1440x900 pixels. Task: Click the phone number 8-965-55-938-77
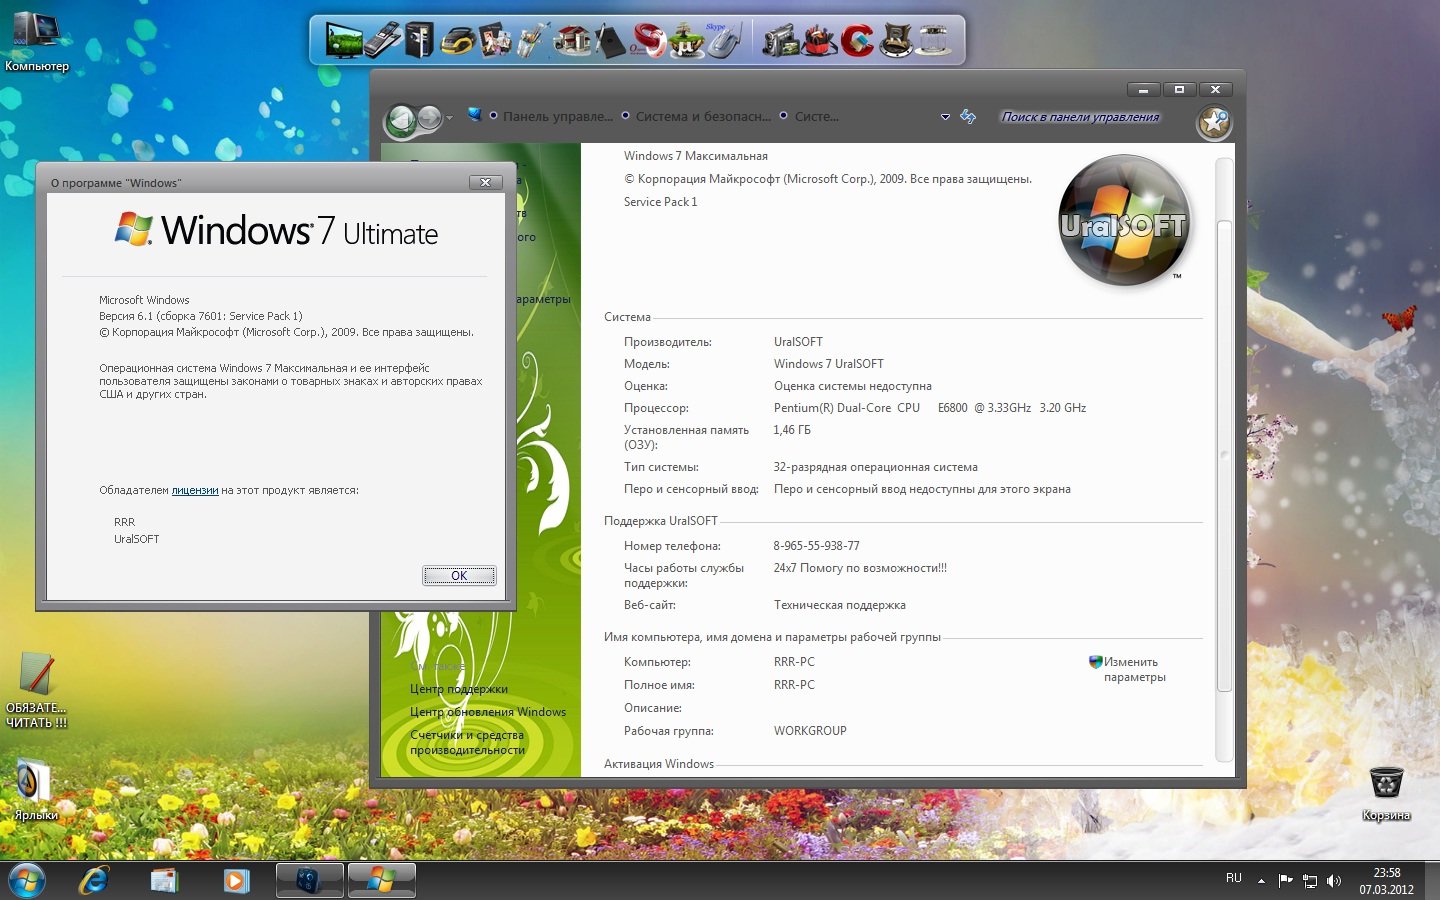click(x=816, y=546)
